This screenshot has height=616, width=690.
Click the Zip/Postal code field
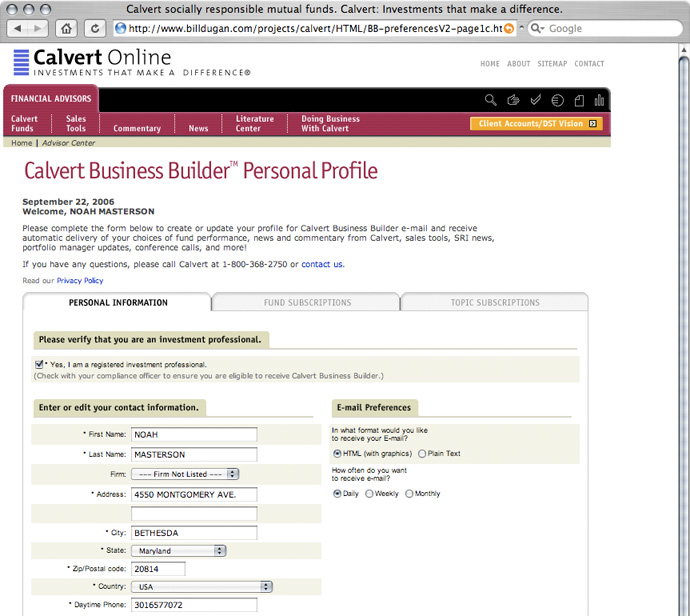click(x=158, y=569)
